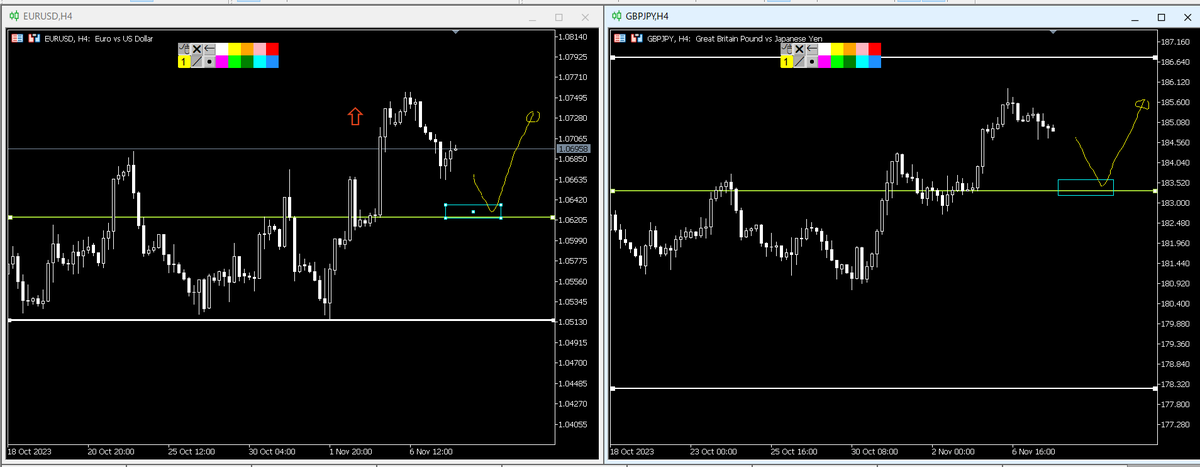Close the GBPJPY,H4 chart window
The width and height of the screenshot is (1200, 467).
1187,17
